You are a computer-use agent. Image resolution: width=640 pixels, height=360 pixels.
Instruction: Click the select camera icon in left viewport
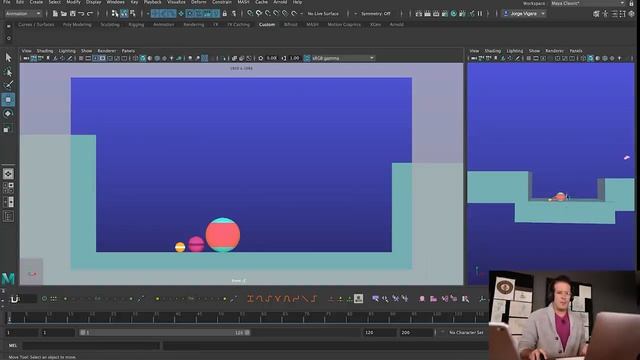pos(26,58)
